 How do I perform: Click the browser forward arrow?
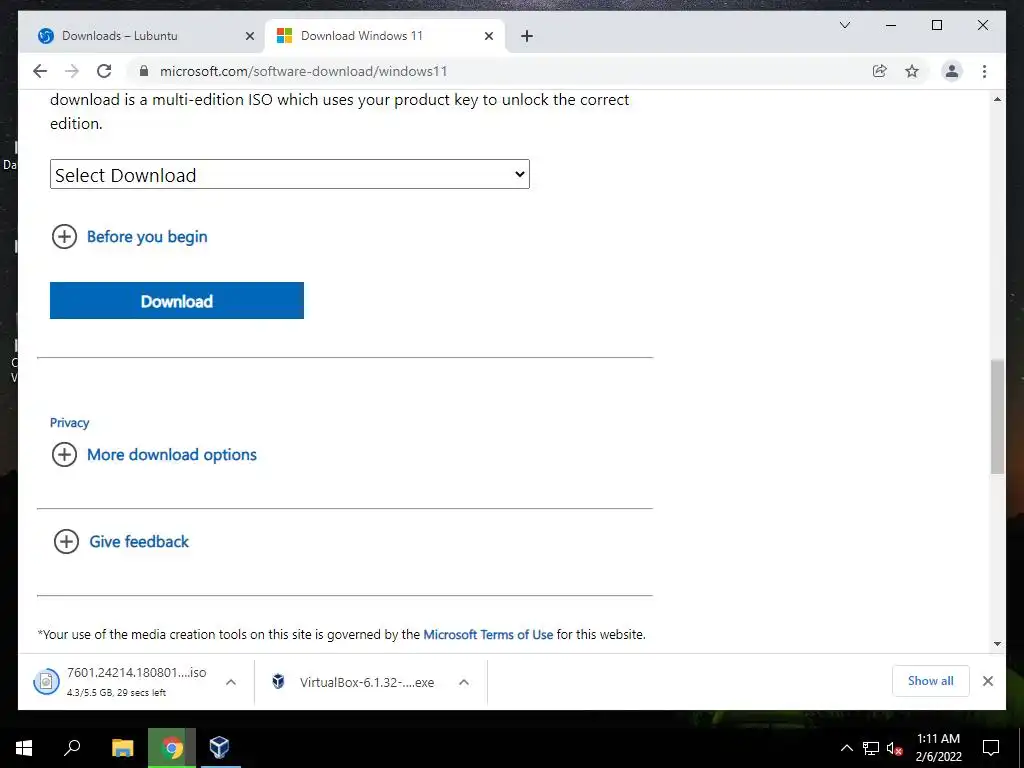72,71
